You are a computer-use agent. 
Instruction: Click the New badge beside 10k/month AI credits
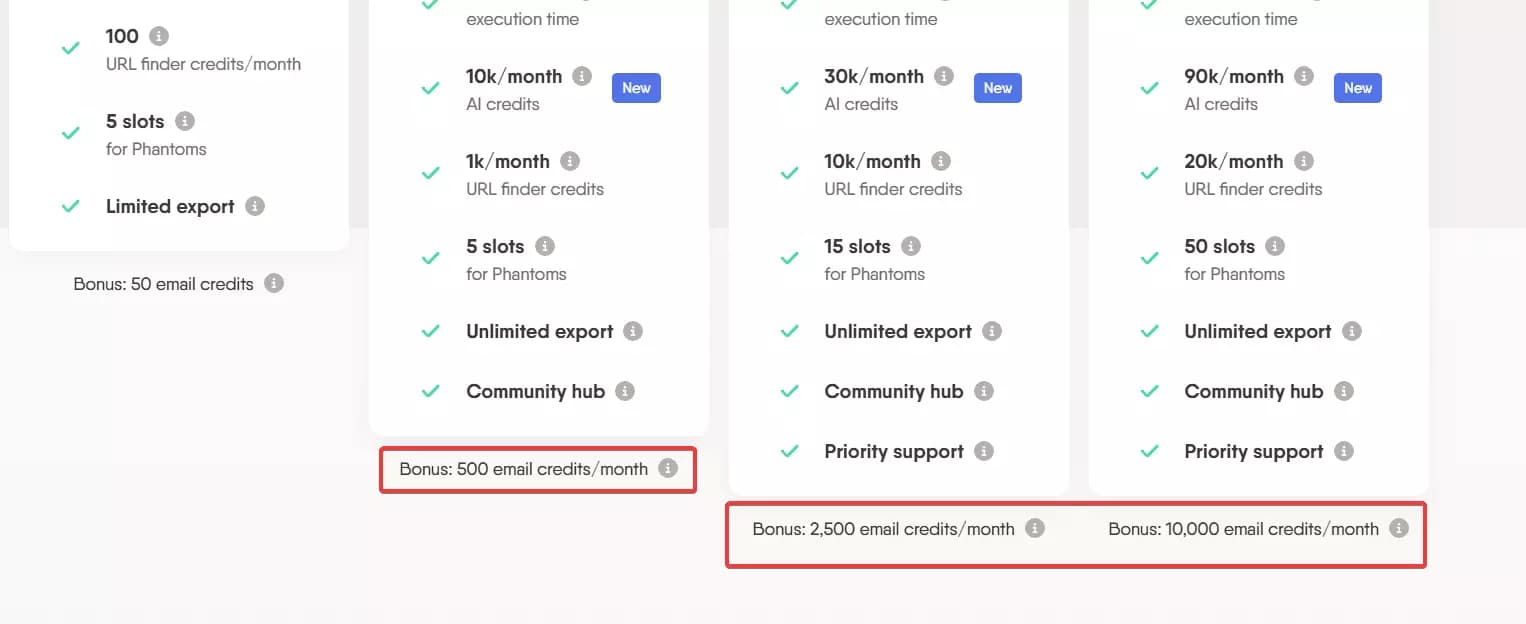click(x=636, y=87)
